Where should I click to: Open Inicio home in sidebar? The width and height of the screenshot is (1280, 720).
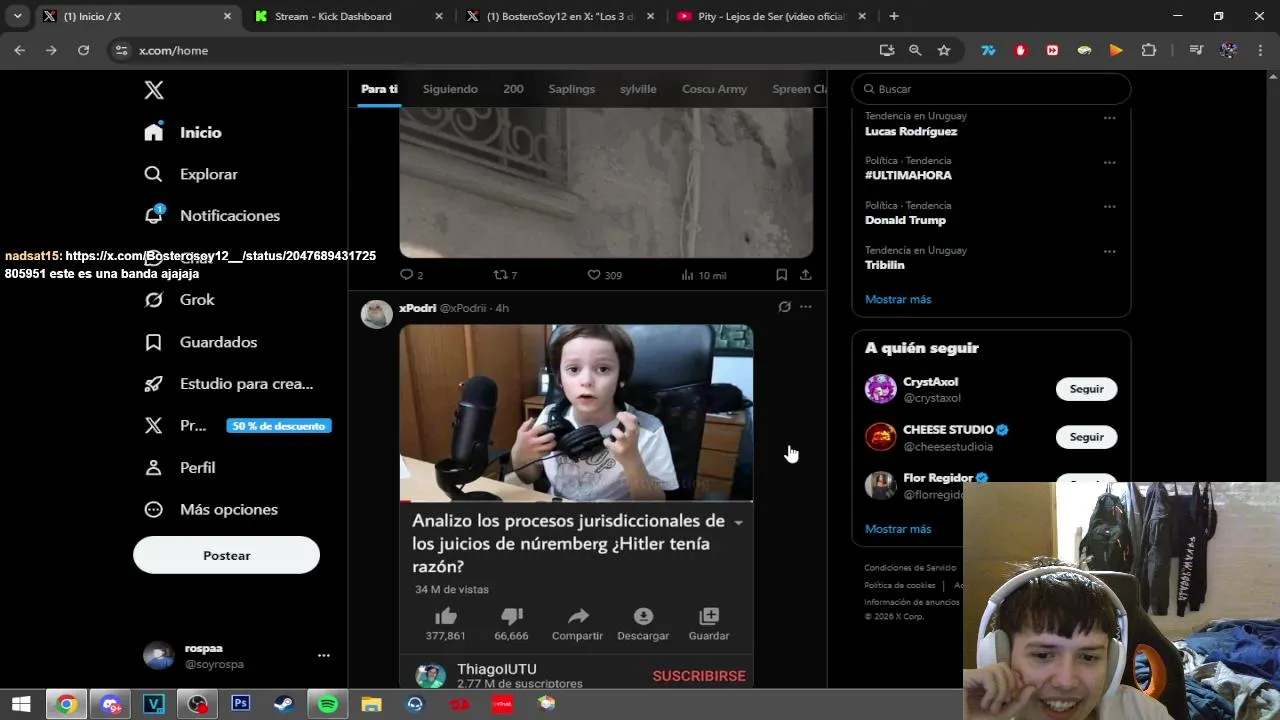tap(182, 132)
